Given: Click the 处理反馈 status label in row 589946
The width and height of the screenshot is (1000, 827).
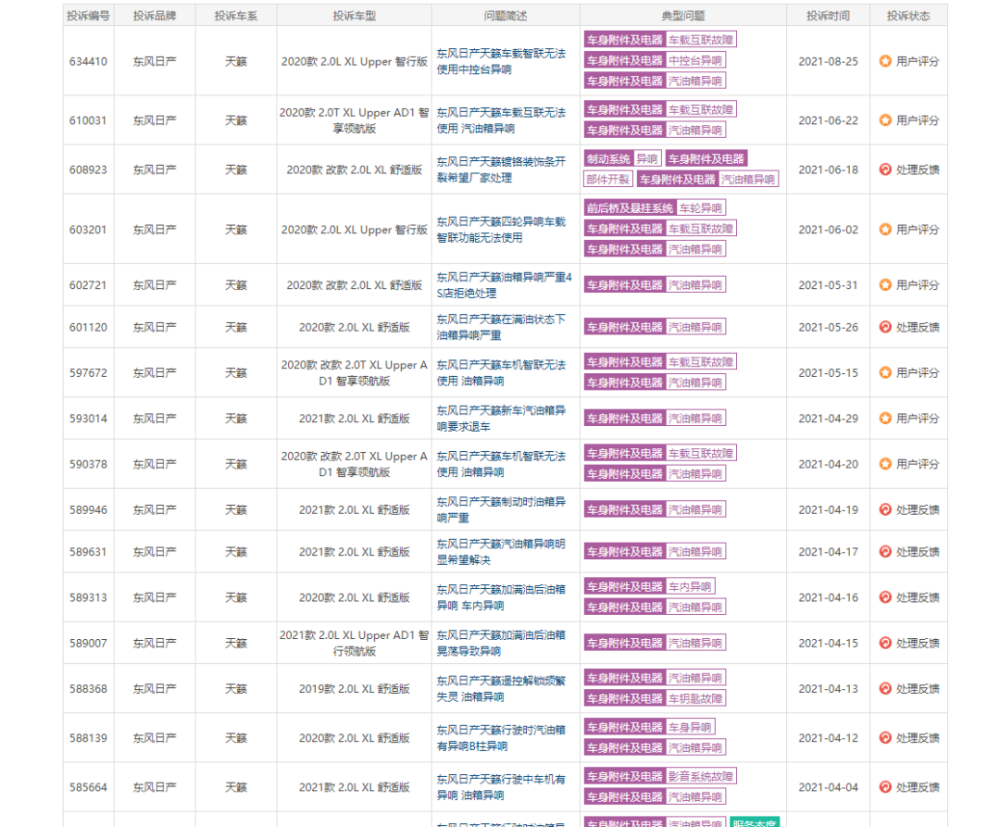Looking at the screenshot, I should [917, 509].
